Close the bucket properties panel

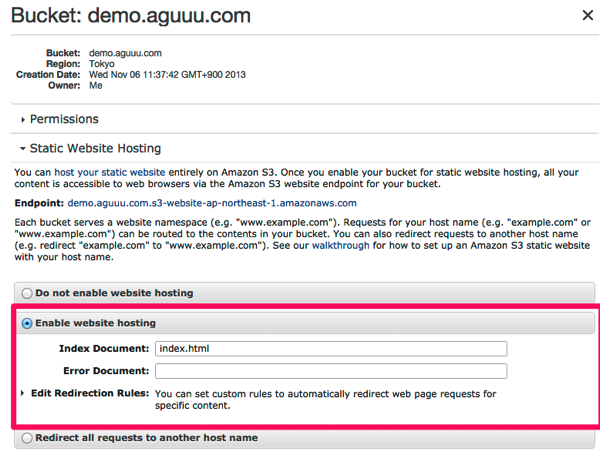click(x=587, y=15)
